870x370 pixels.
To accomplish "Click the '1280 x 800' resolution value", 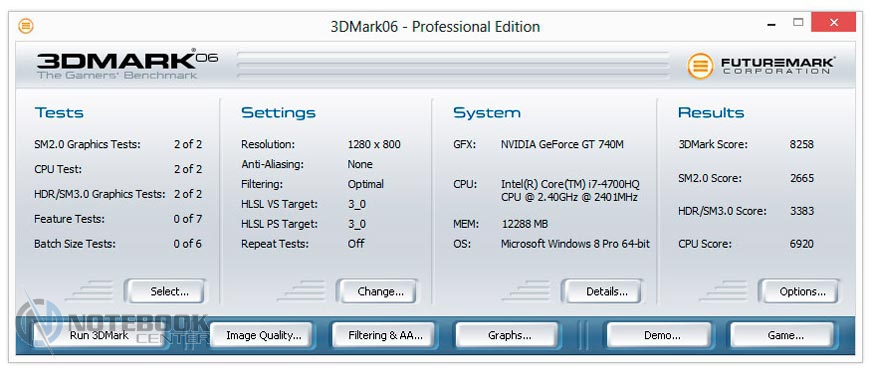I will 374,144.
